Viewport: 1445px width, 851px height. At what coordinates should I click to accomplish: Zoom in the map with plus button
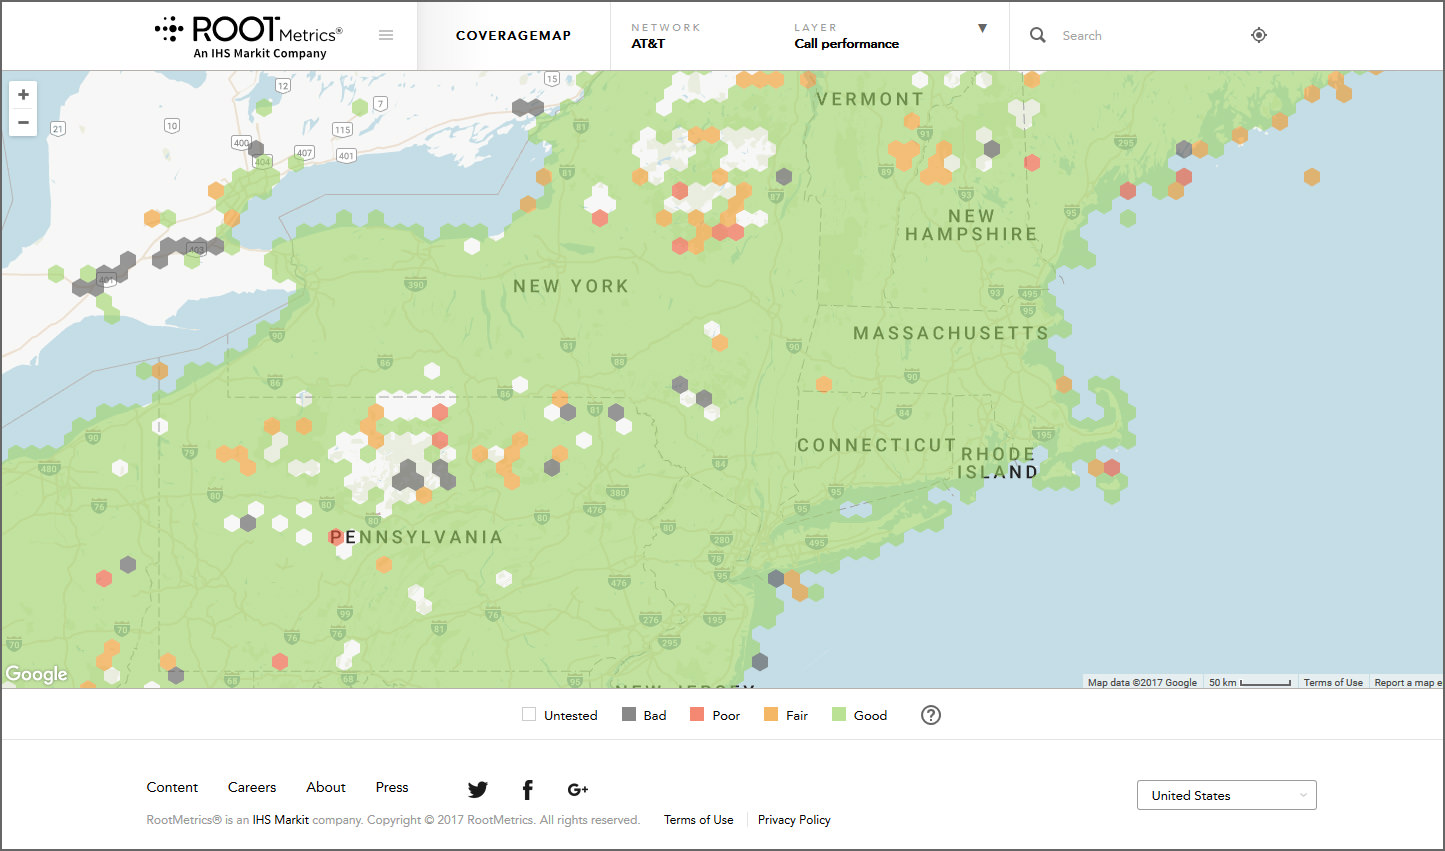click(23, 94)
